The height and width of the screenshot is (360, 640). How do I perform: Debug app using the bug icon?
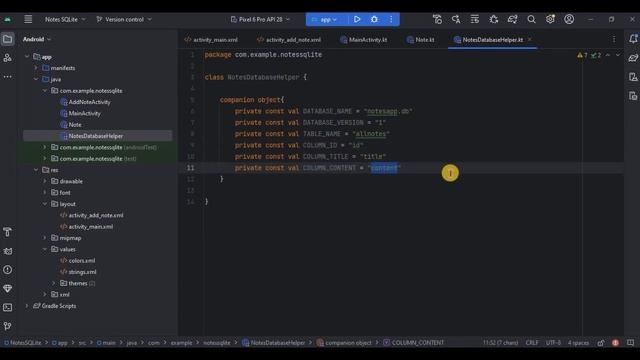[374, 19]
